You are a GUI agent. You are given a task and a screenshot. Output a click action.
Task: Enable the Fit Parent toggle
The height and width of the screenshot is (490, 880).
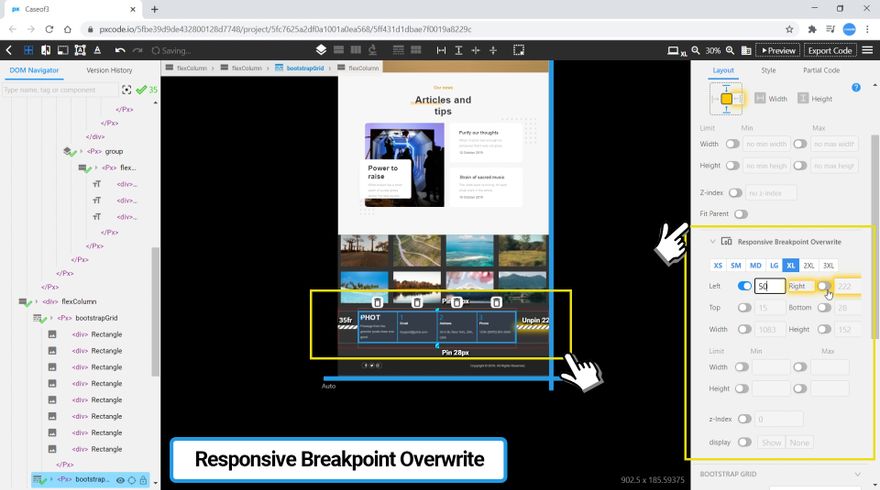pyautogui.click(x=741, y=214)
